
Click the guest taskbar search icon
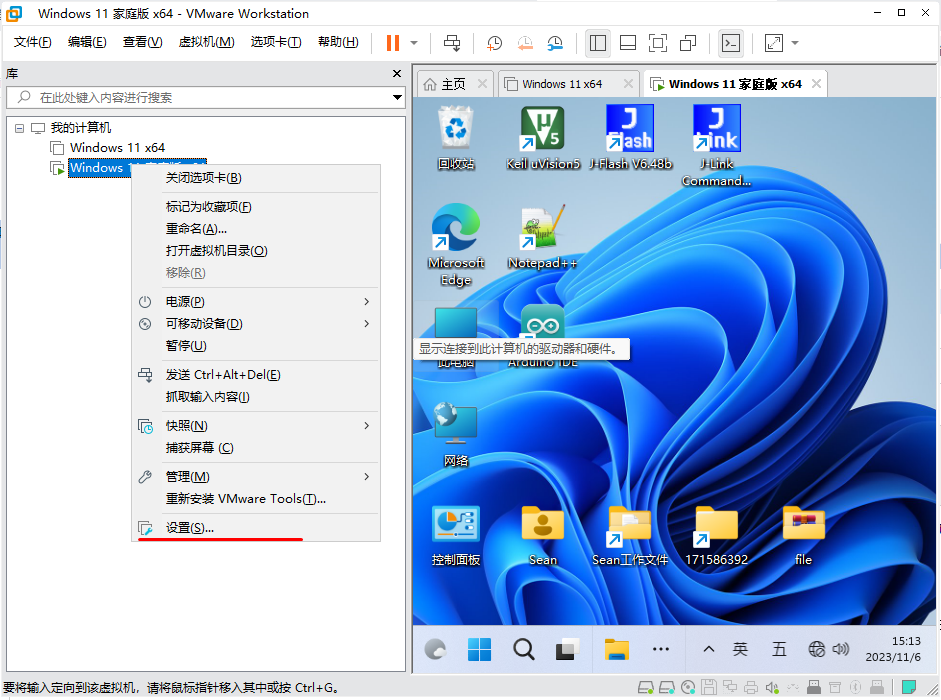pyautogui.click(x=524, y=649)
